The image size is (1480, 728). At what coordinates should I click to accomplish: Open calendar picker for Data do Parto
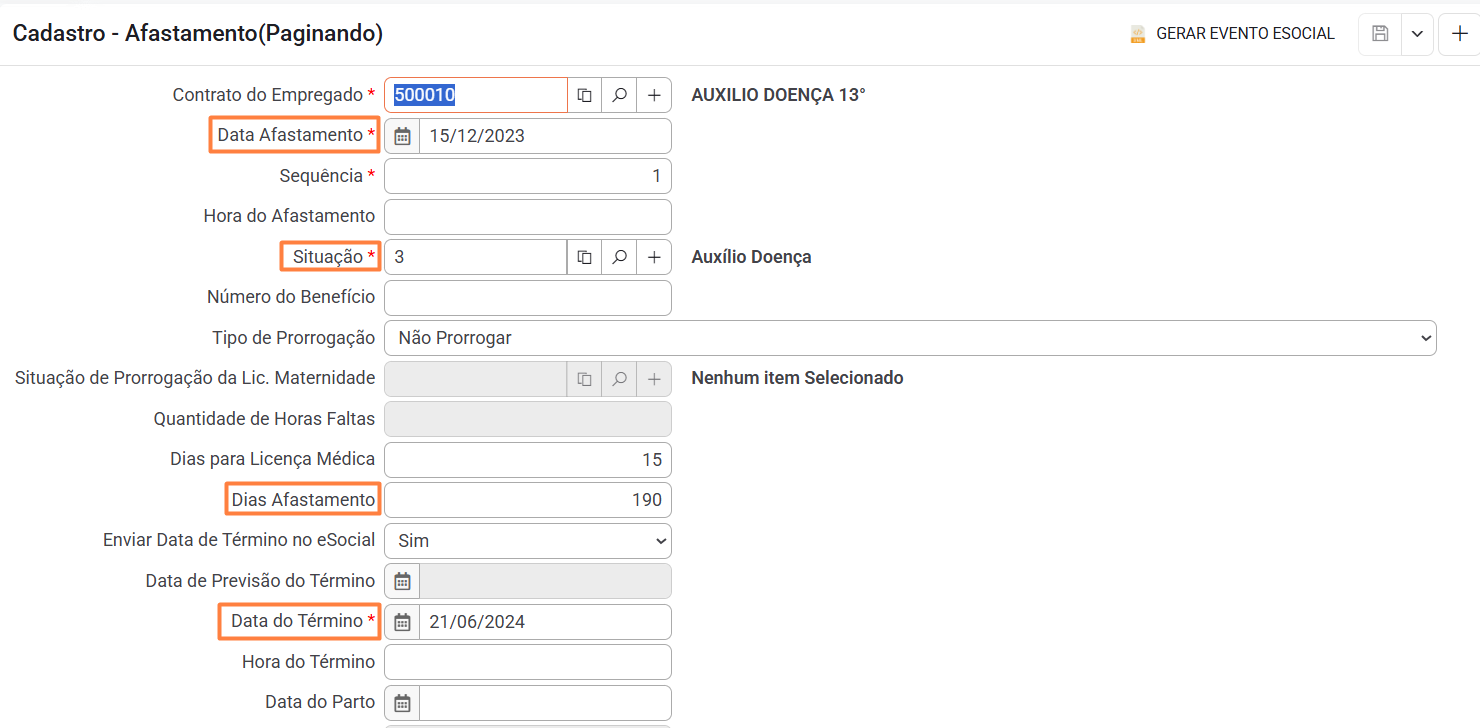point(402,703)
